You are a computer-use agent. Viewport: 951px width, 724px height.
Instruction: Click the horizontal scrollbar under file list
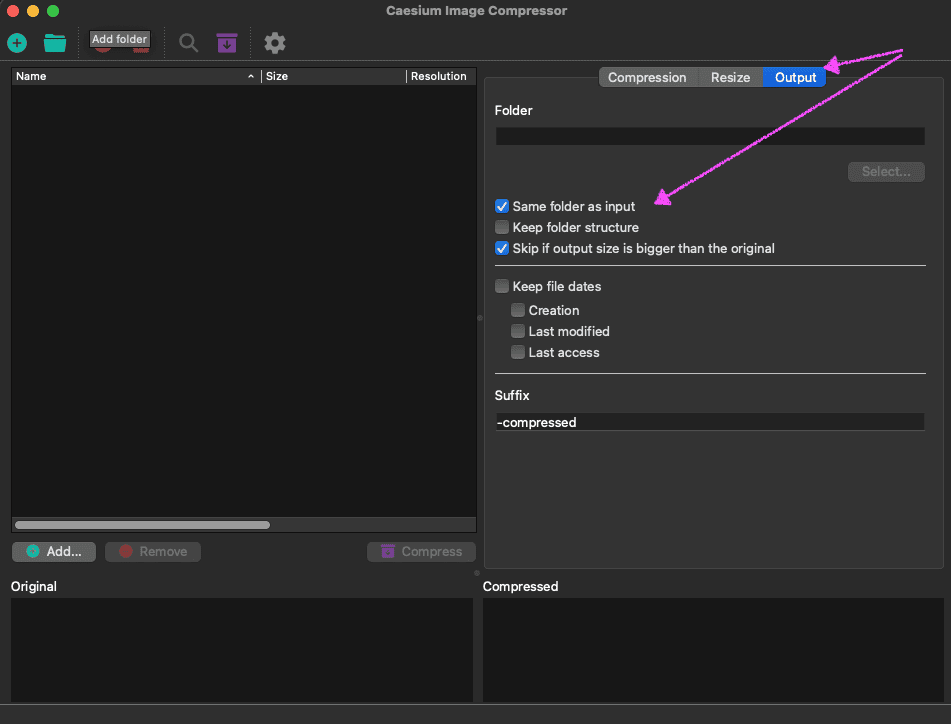coord(142,525)
